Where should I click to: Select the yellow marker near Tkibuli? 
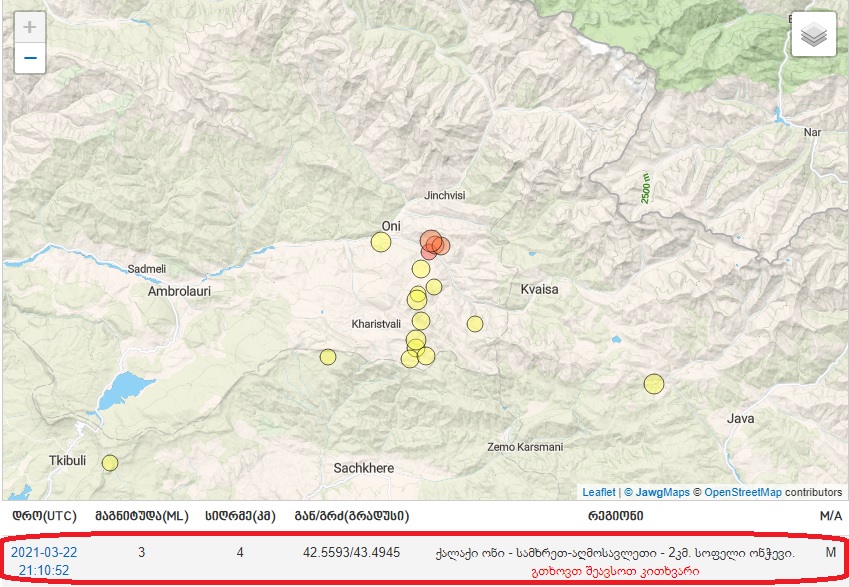click(110, 462)
